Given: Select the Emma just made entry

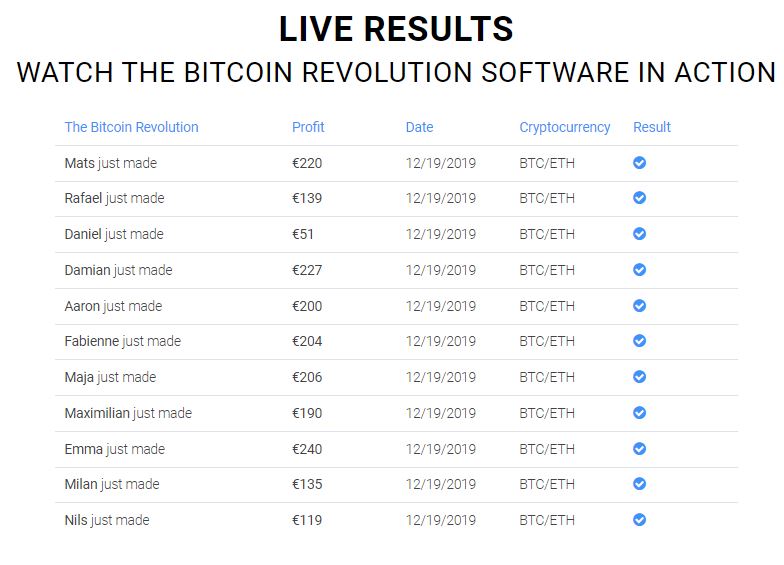Looking at the screenshot, I should [x=114, y=449].
